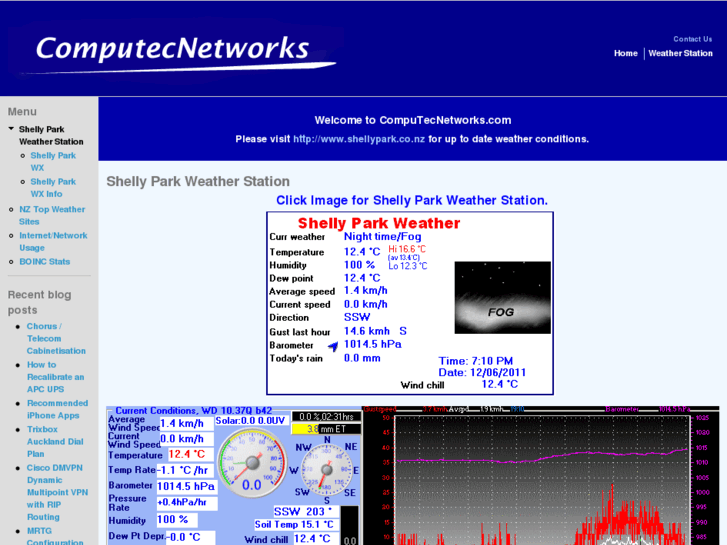Click the Hi 16.6 °C temperature reading
Image resolution: width=727 pixels, height=545 pixels.
coord(407,249)
